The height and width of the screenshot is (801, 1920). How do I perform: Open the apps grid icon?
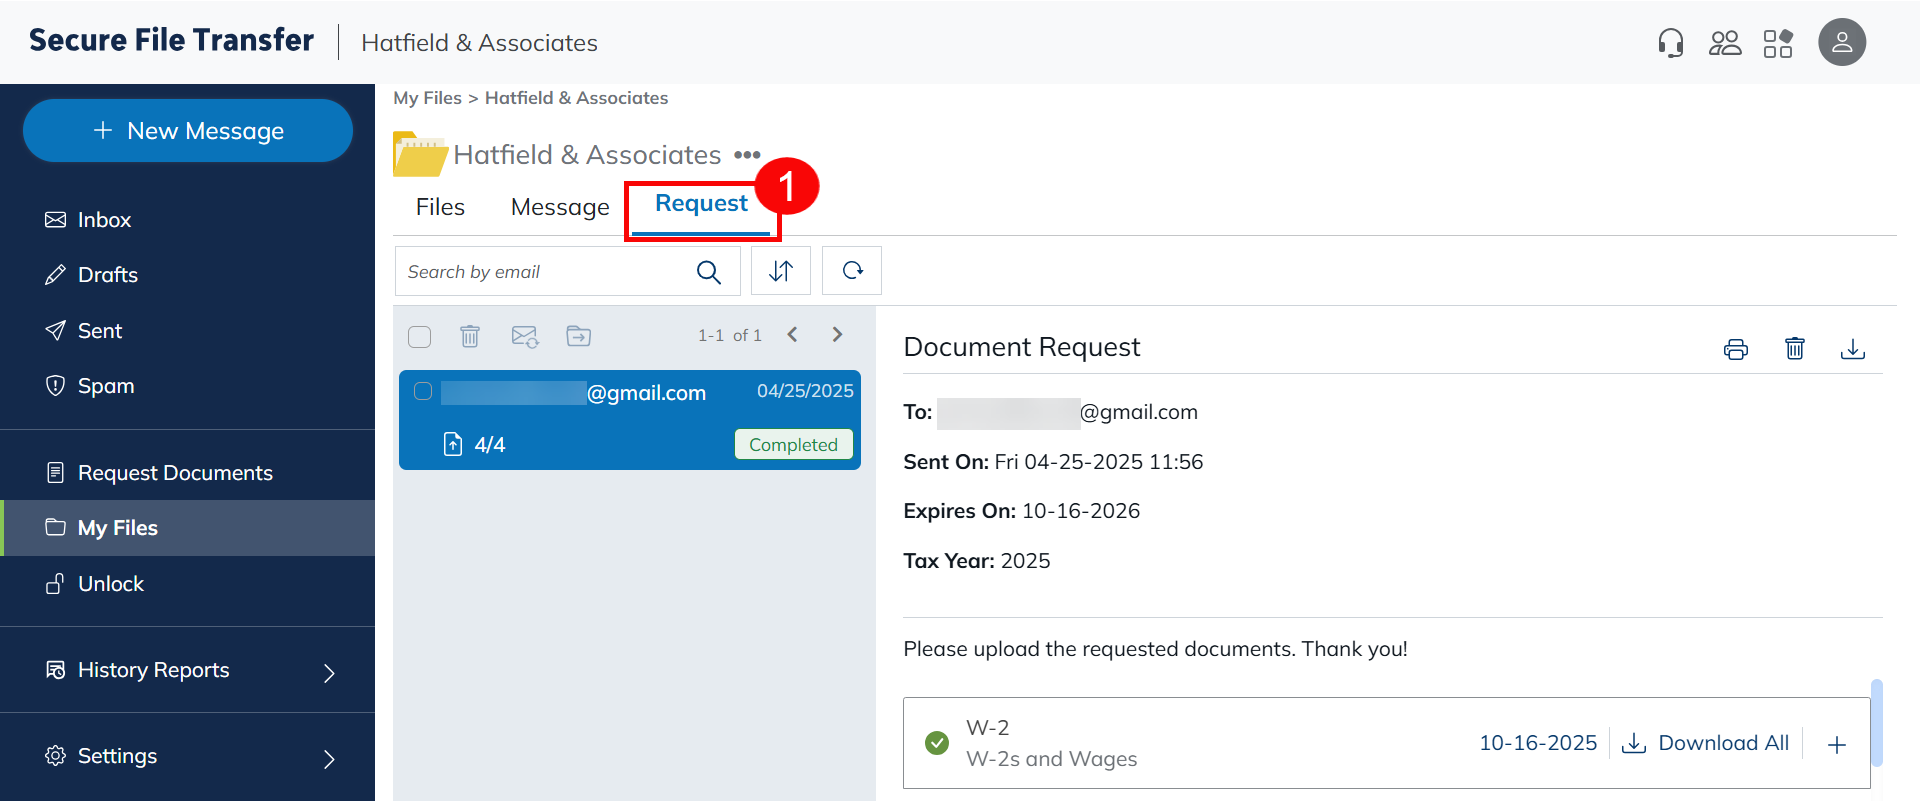[x=1778, y=43]
